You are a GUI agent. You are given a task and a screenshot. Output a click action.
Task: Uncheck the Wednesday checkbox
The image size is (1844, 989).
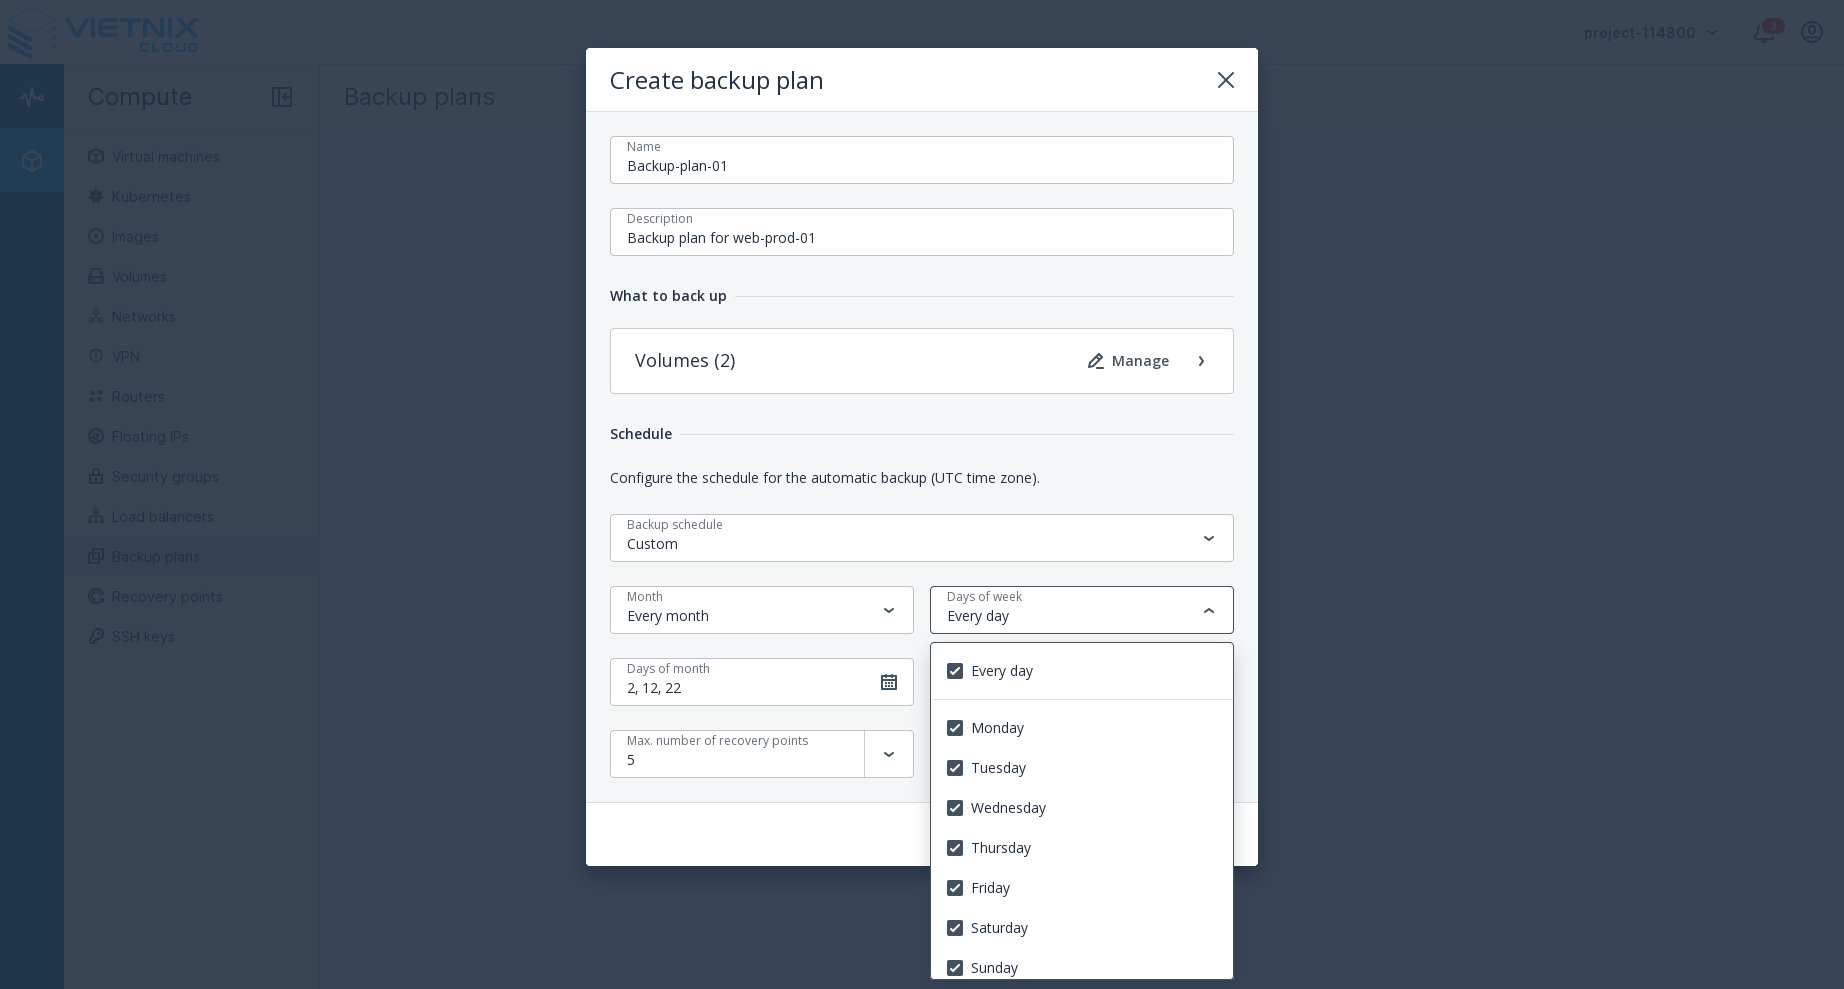(955, 808)
